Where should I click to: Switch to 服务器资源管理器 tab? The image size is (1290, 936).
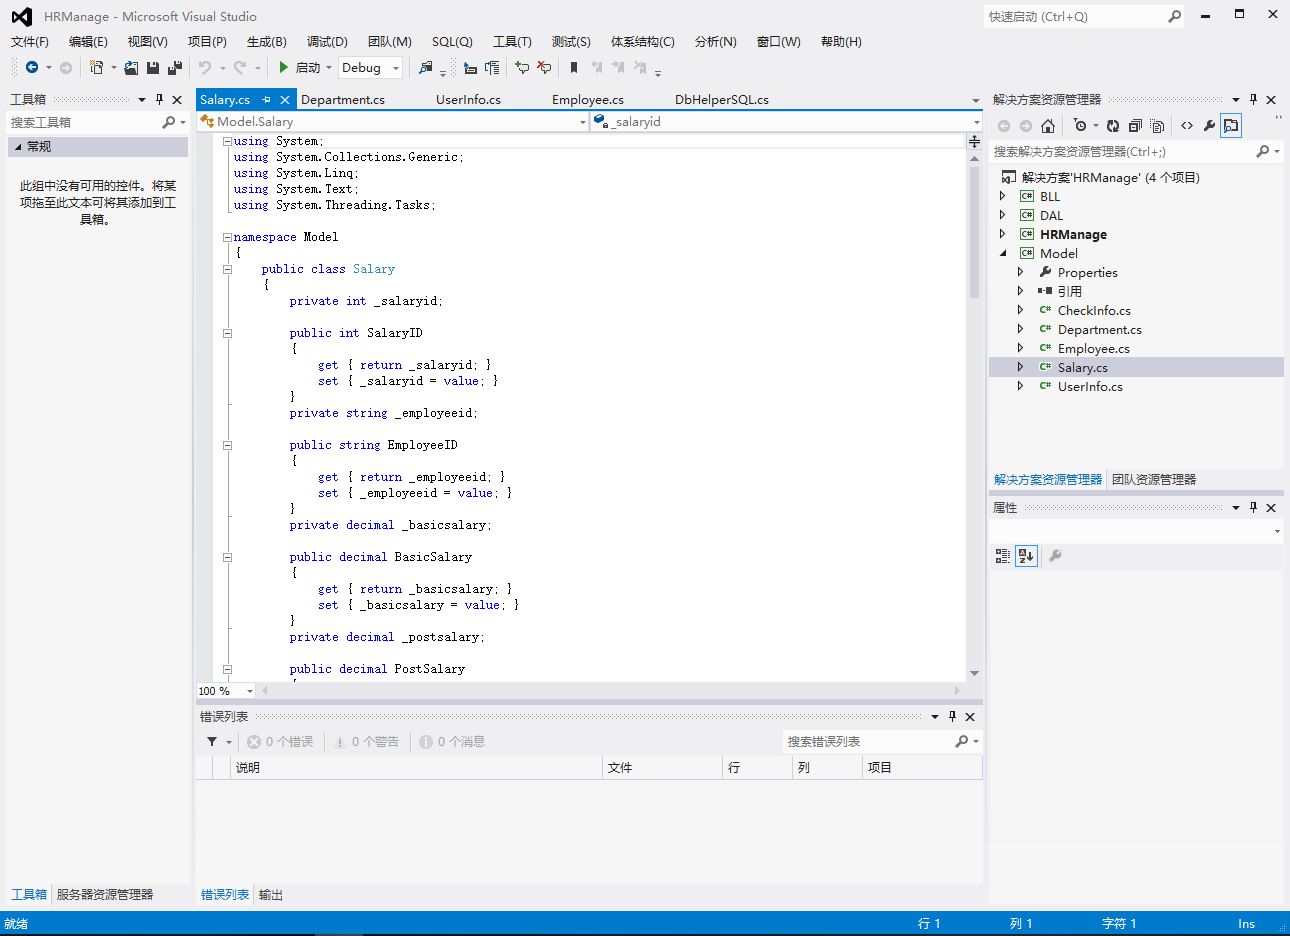click(x=105, y=895)
